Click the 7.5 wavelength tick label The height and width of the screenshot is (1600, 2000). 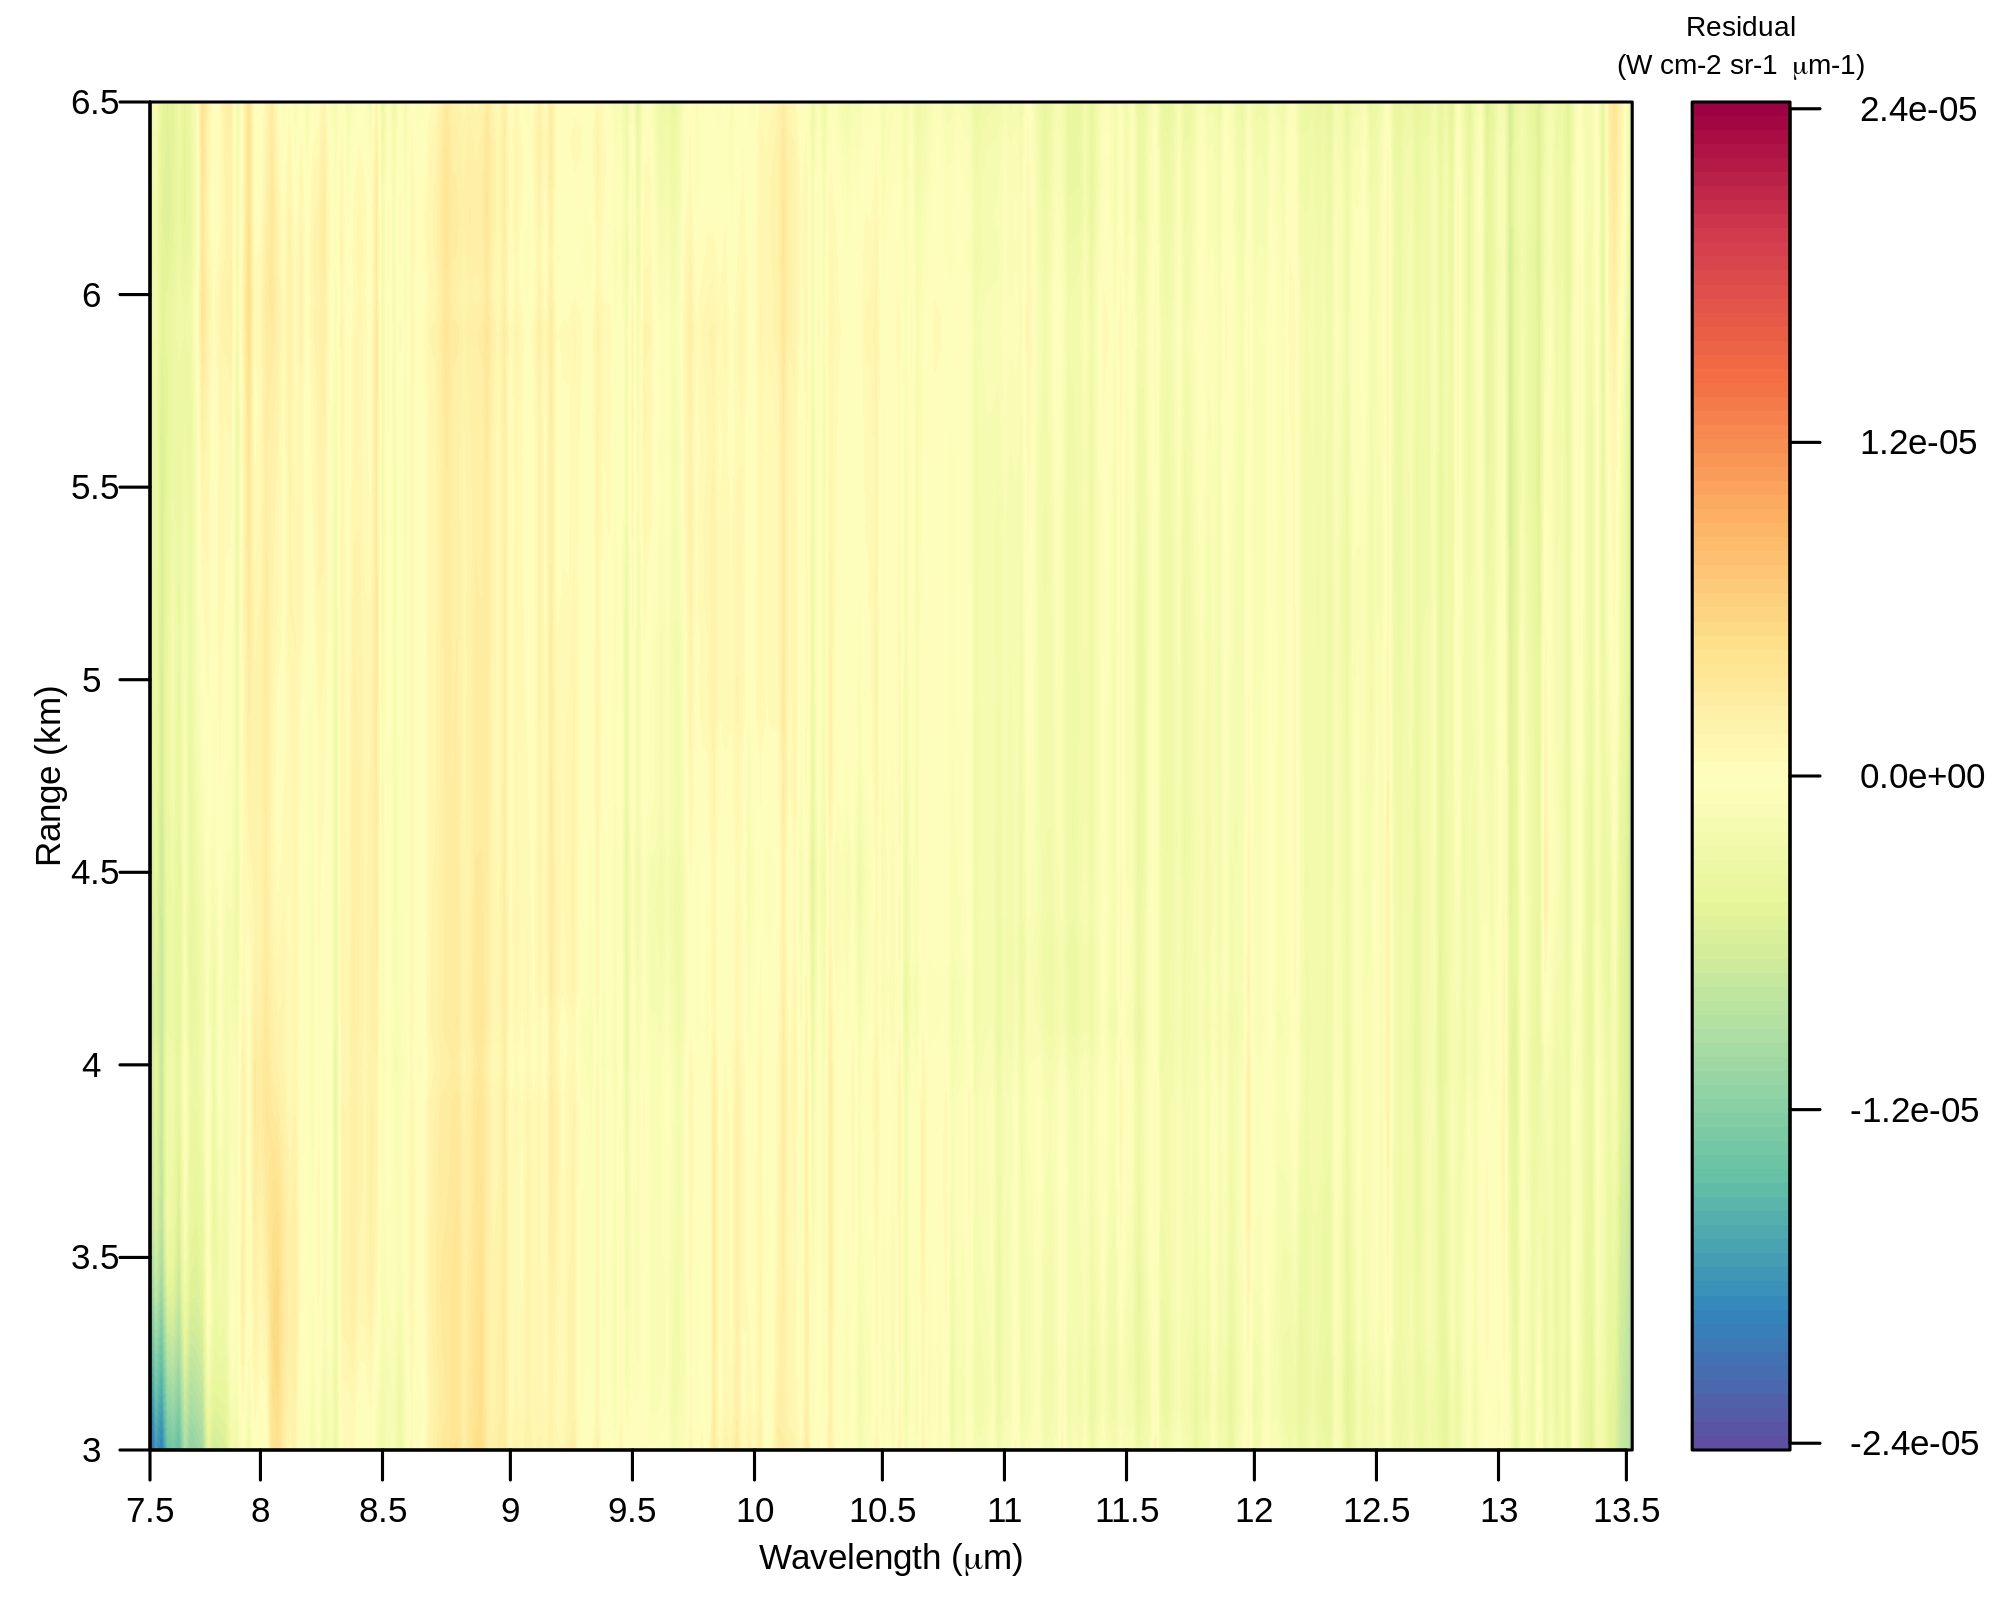point(151,1511)
